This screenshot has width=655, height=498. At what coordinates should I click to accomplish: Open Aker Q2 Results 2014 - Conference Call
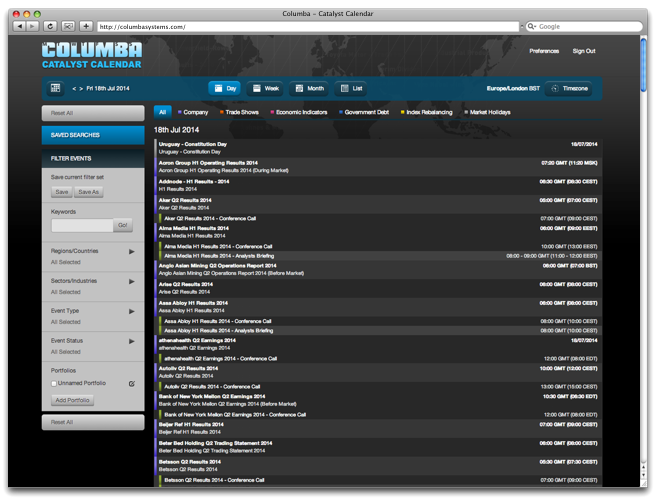(x=381, y=219)
